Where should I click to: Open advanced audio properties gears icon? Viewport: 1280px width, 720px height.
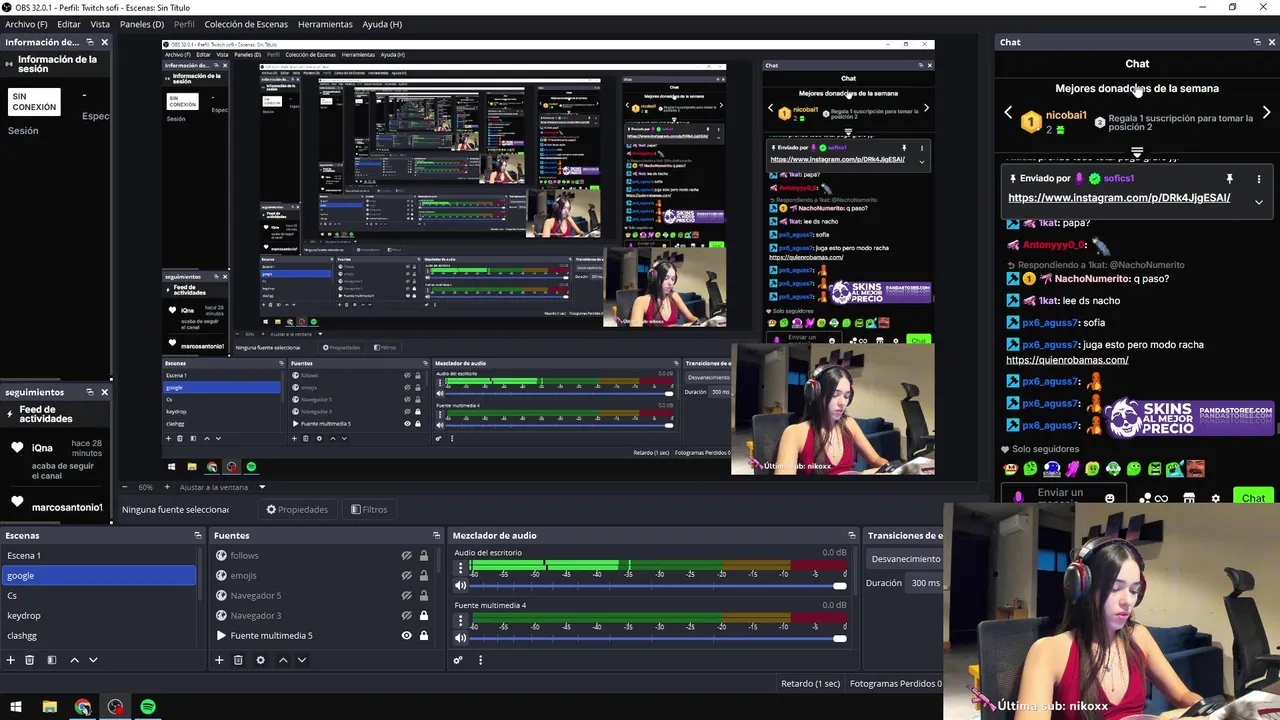(458, 660)
